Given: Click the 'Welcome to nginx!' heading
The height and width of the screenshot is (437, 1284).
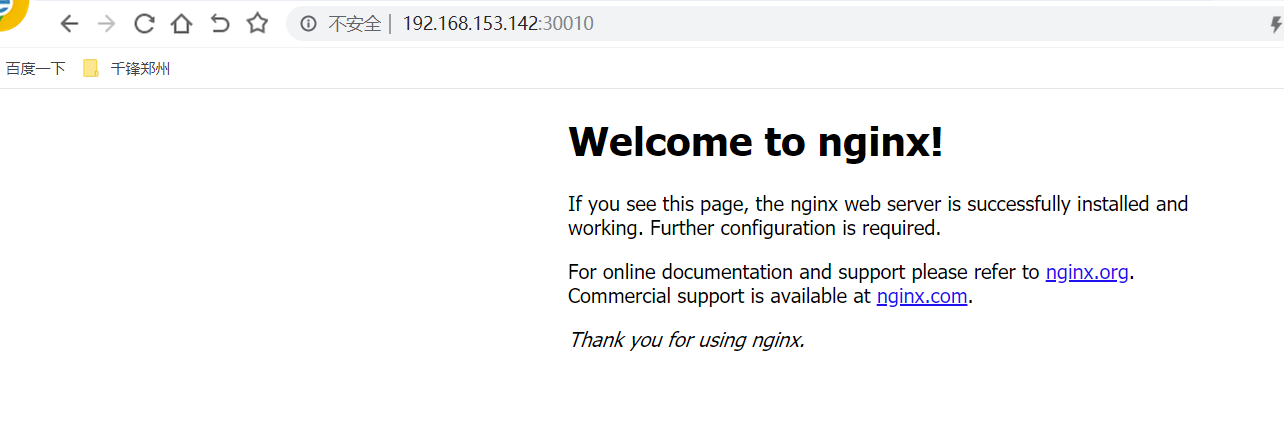Looking at the screenshot, I should pos(756,142).
